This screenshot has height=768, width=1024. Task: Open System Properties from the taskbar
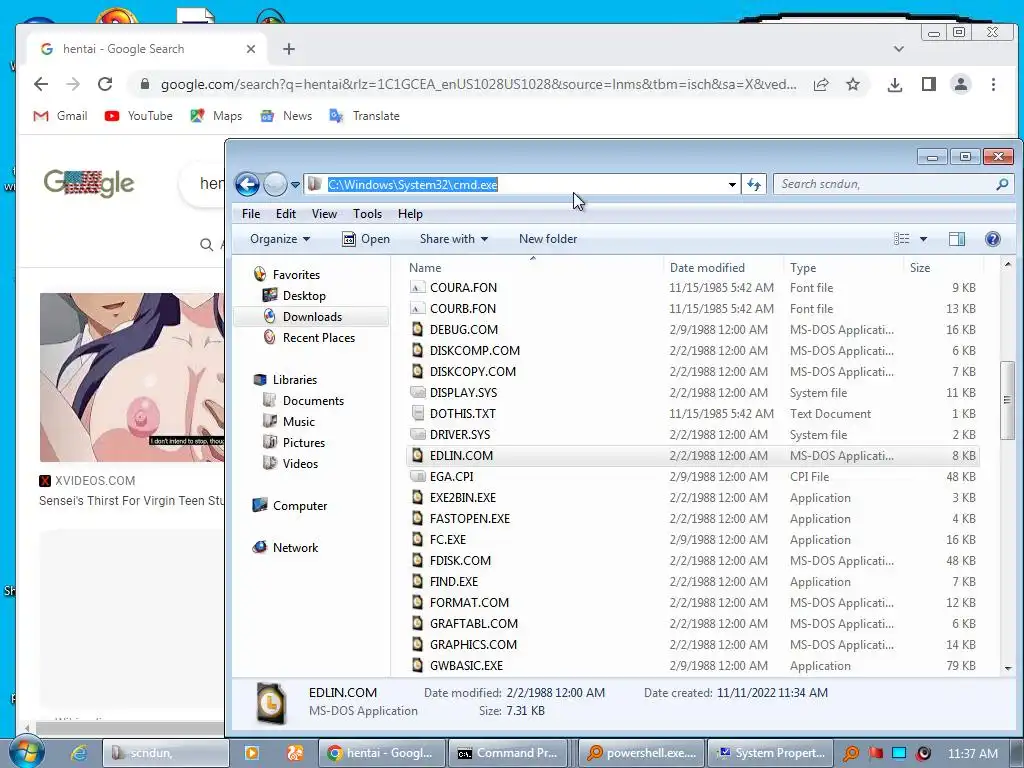point(771,753)
